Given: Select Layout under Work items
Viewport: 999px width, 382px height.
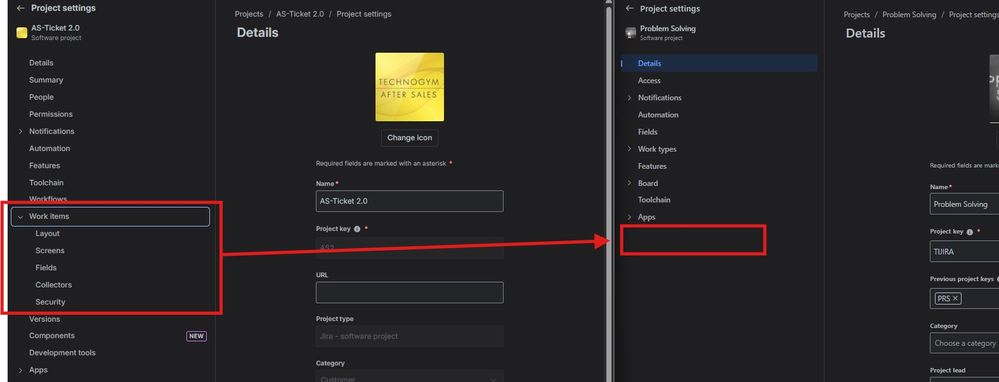Looking at the screenshot, I should coord(48,234).
